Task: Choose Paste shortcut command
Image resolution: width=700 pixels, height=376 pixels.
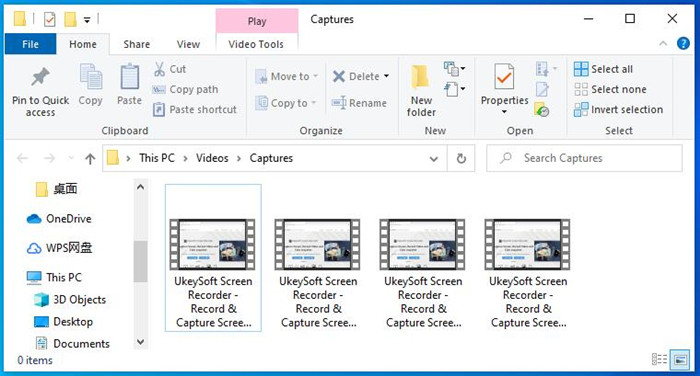Action: (194, 109)
